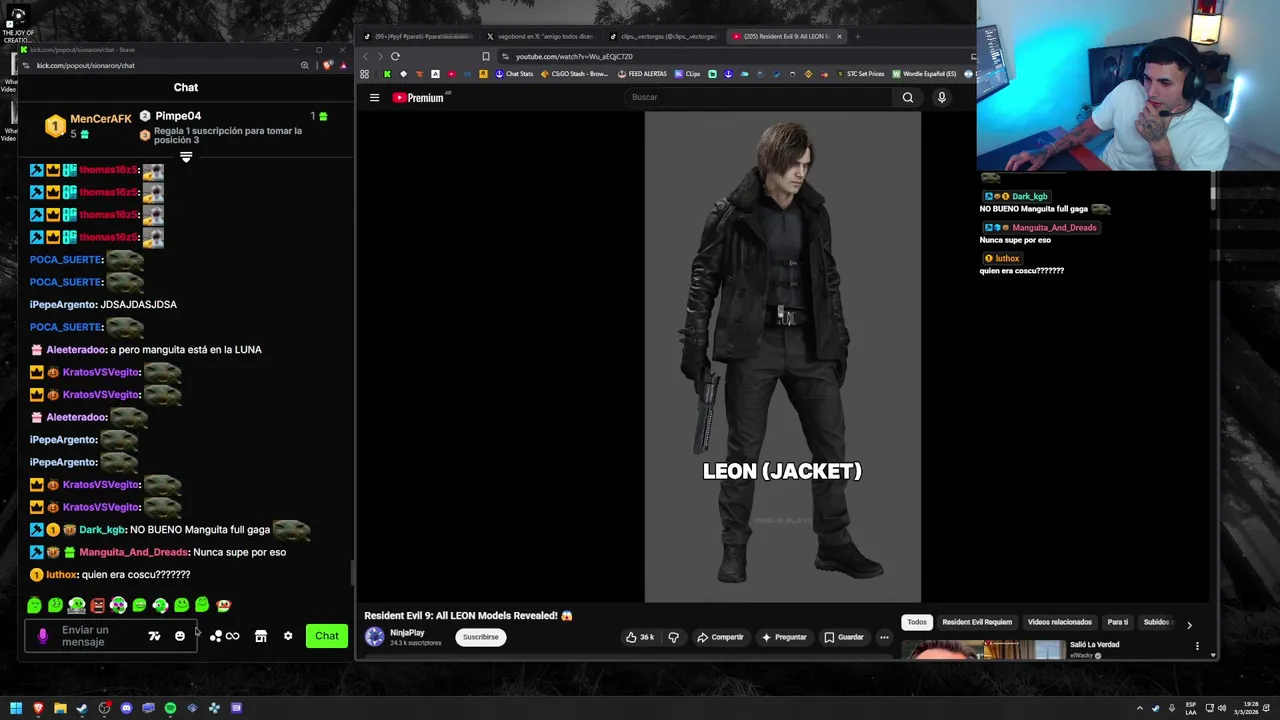Open the Wordle Español bookmark

[925, 74]
